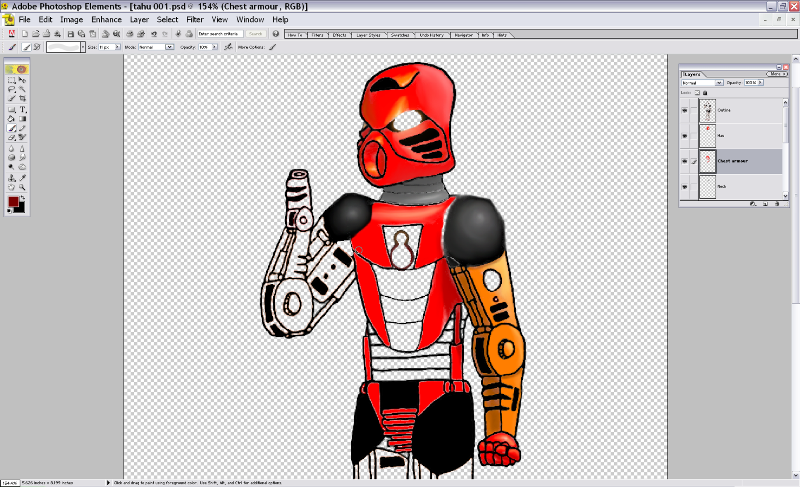Select the Rectangular Marquee tool
Viewport: 800px width, 487px height.
11,80
